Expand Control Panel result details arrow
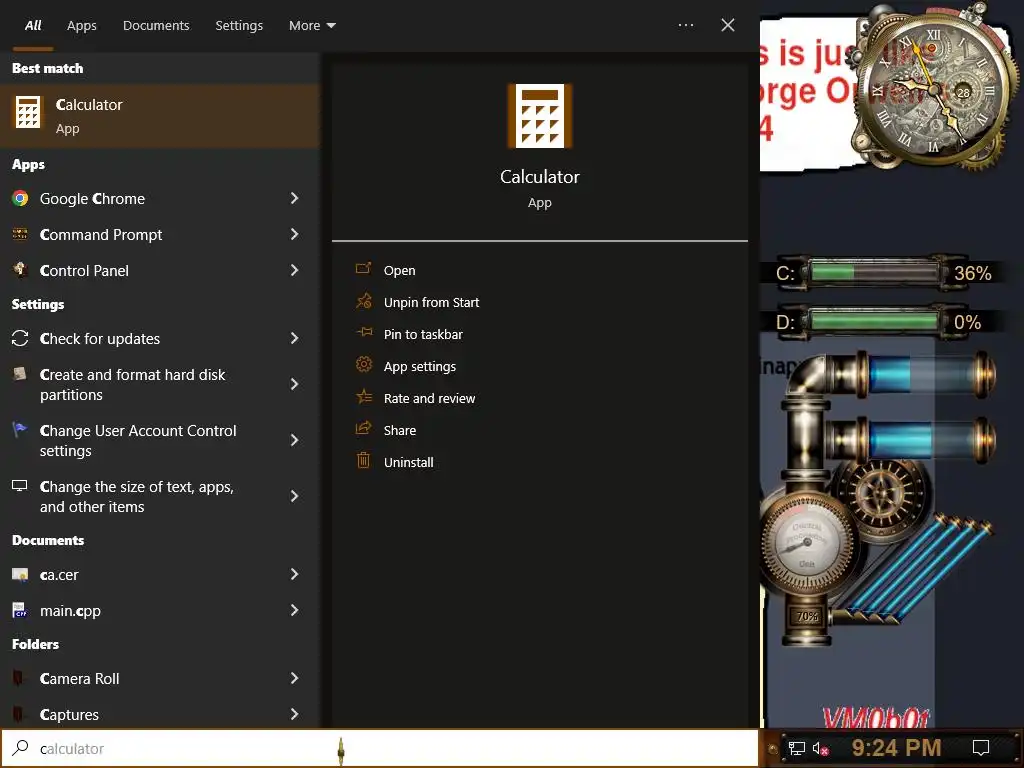 coord(295,270)
